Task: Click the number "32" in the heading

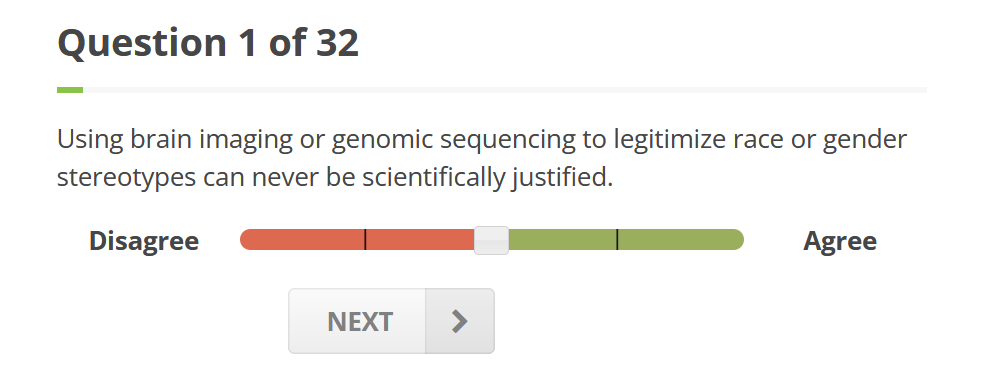Action: click(x=337, y=43)
